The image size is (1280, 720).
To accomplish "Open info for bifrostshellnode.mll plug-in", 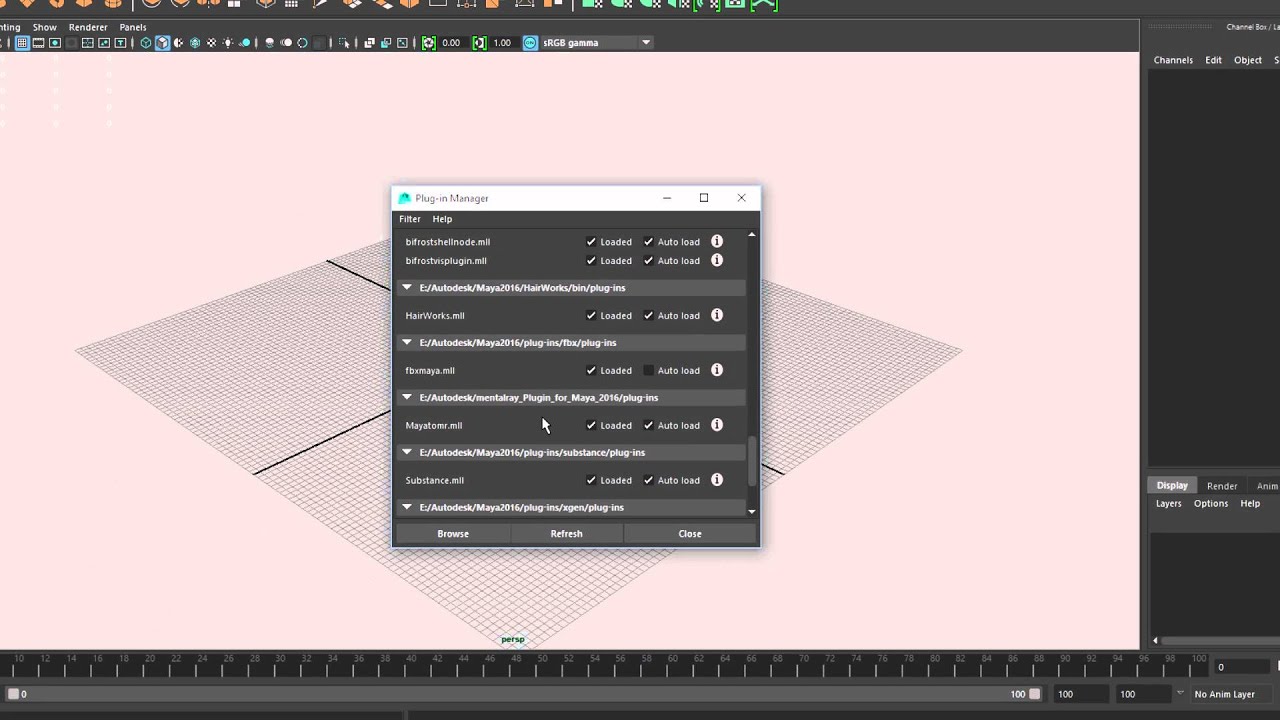I will click(x=717, y=241).
